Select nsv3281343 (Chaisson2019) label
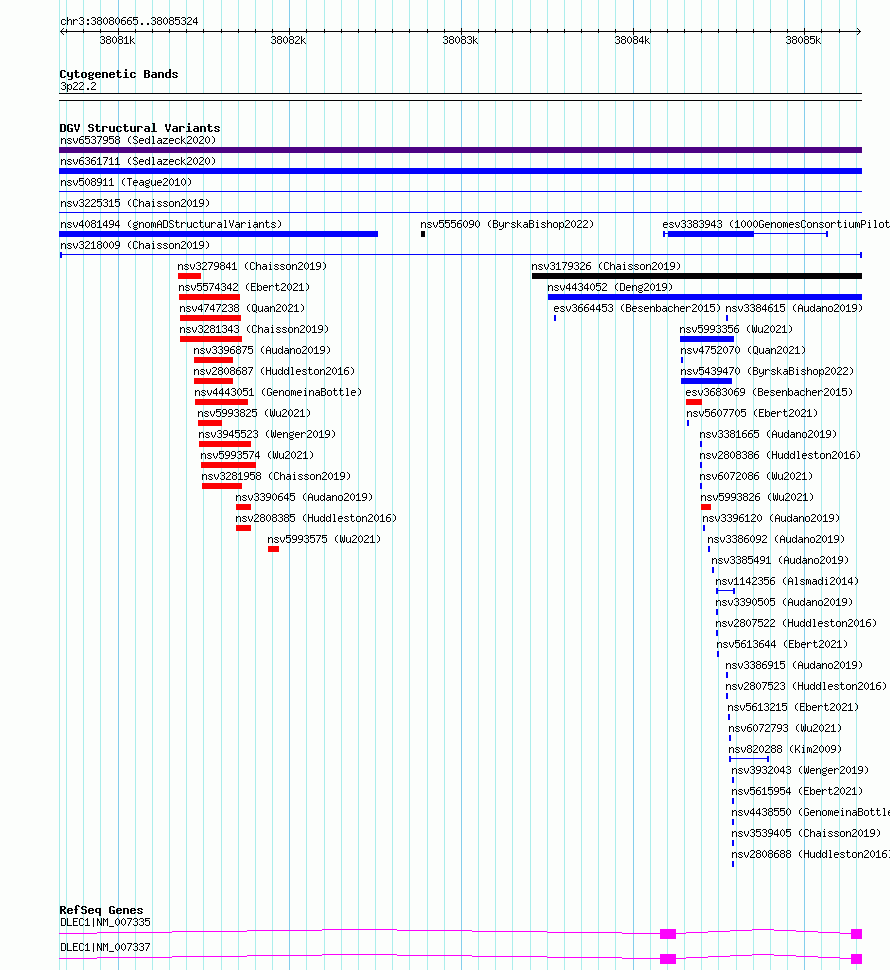The width and height of the screenshot is (890, 970). point(254,330)
